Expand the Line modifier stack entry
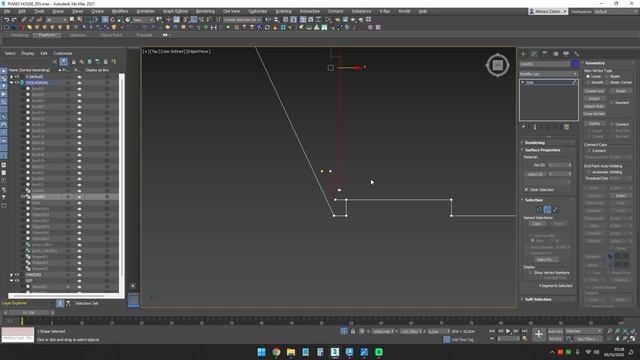This screenshot has height=360, width=640. coord(522,82)
